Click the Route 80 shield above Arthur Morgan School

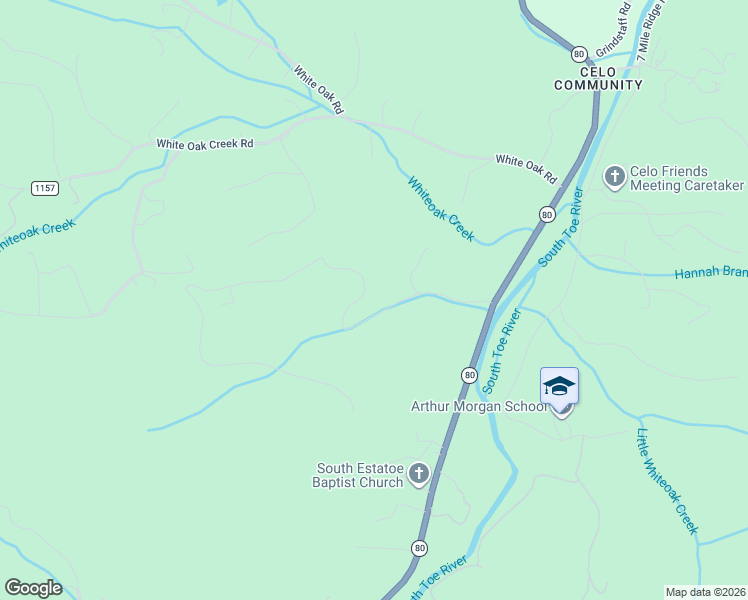pos(470,375)
